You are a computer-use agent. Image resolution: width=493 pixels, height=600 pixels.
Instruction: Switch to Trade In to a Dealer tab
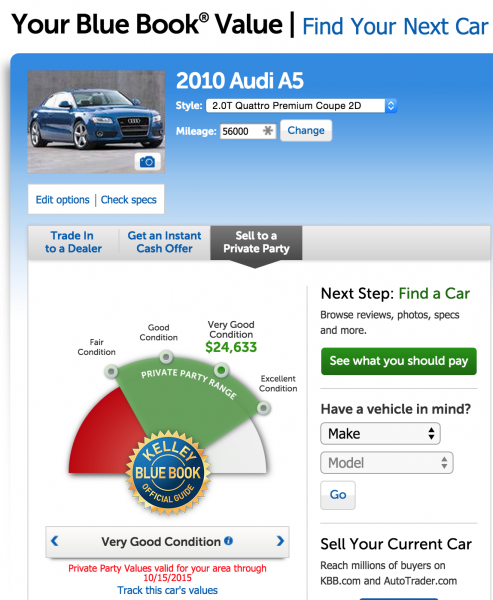coord(73,242)
